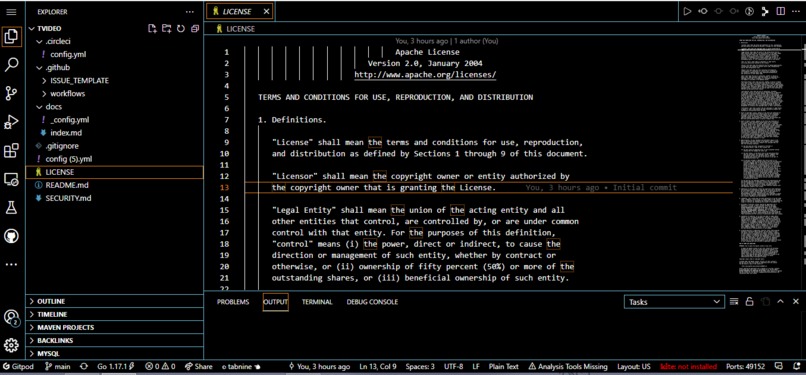
Task: Collapse the TVIDEO root folder
Action: pos(32,29)
